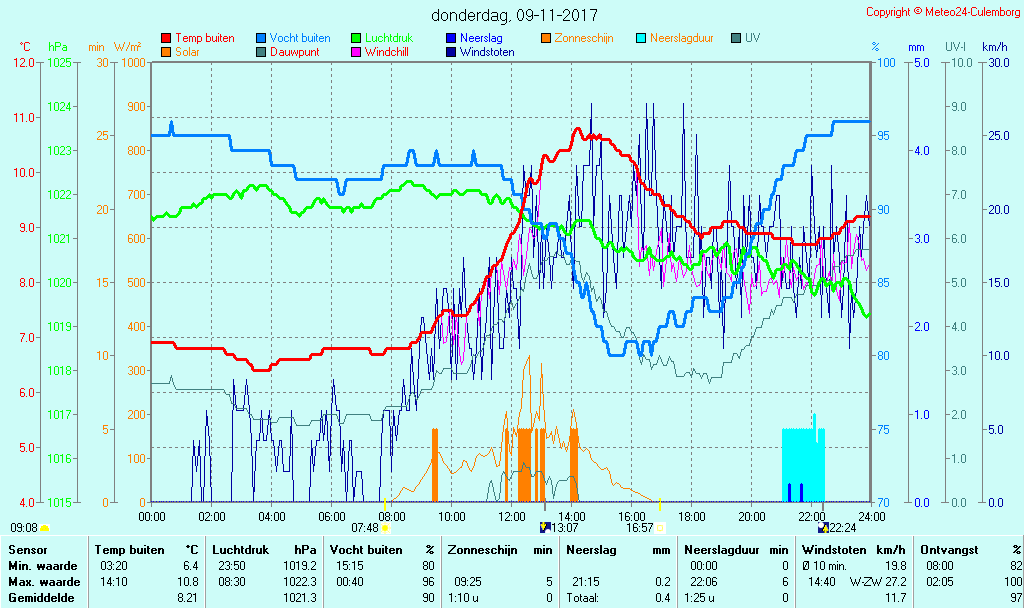This screenshot has width=1026, height=608.
Task: Click the blue Vocht buiten legend square
Action: pos(261,38)
